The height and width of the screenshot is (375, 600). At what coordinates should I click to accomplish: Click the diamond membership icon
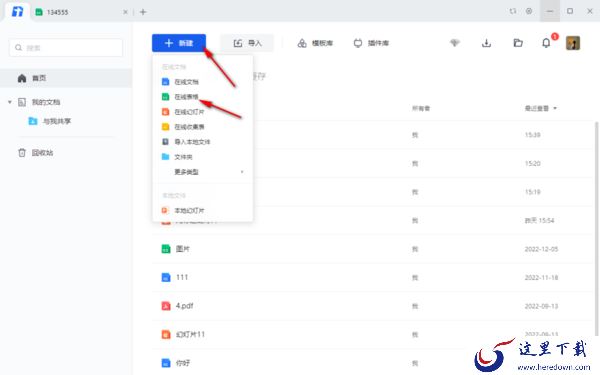[455, 43]
